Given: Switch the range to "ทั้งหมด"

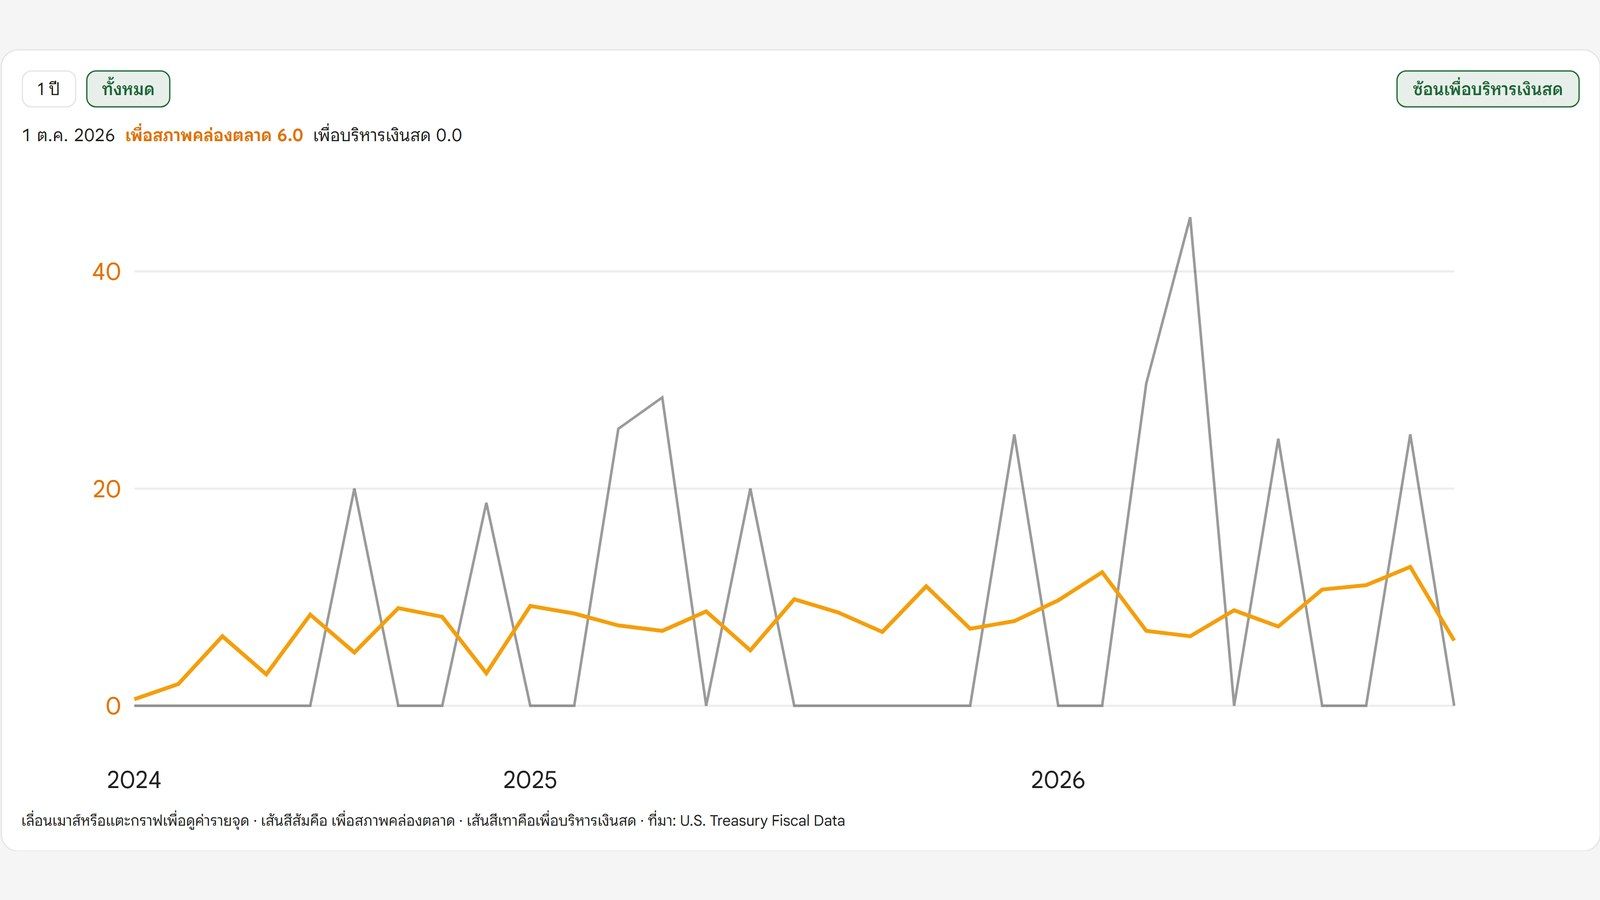Looking at the screenshot, I should (x=128, y=89).
